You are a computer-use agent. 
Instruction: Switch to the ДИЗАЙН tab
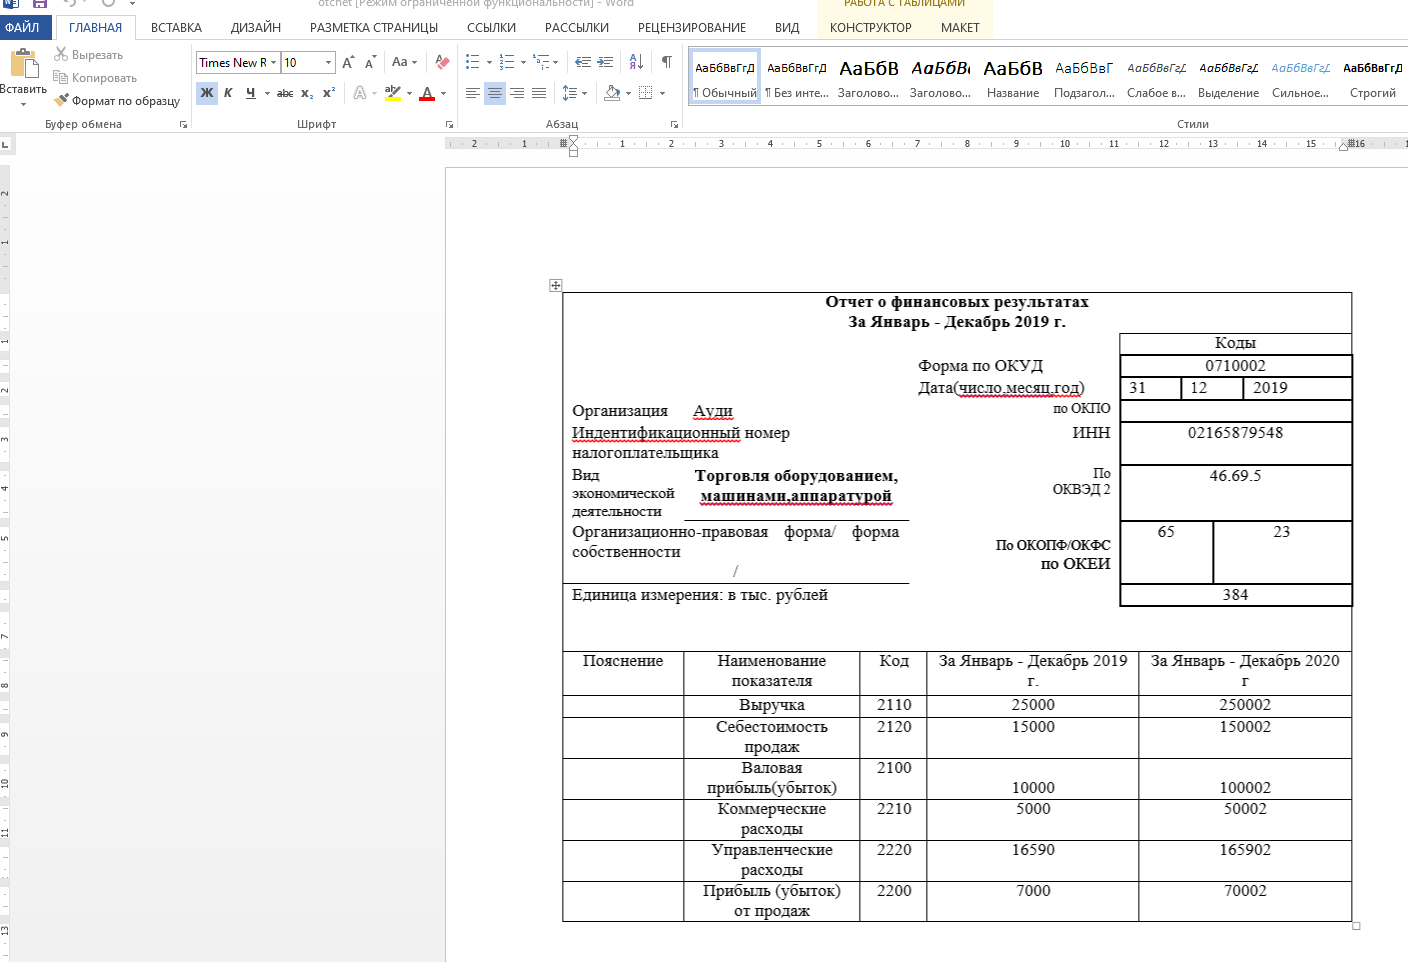(x=256, y=28)
